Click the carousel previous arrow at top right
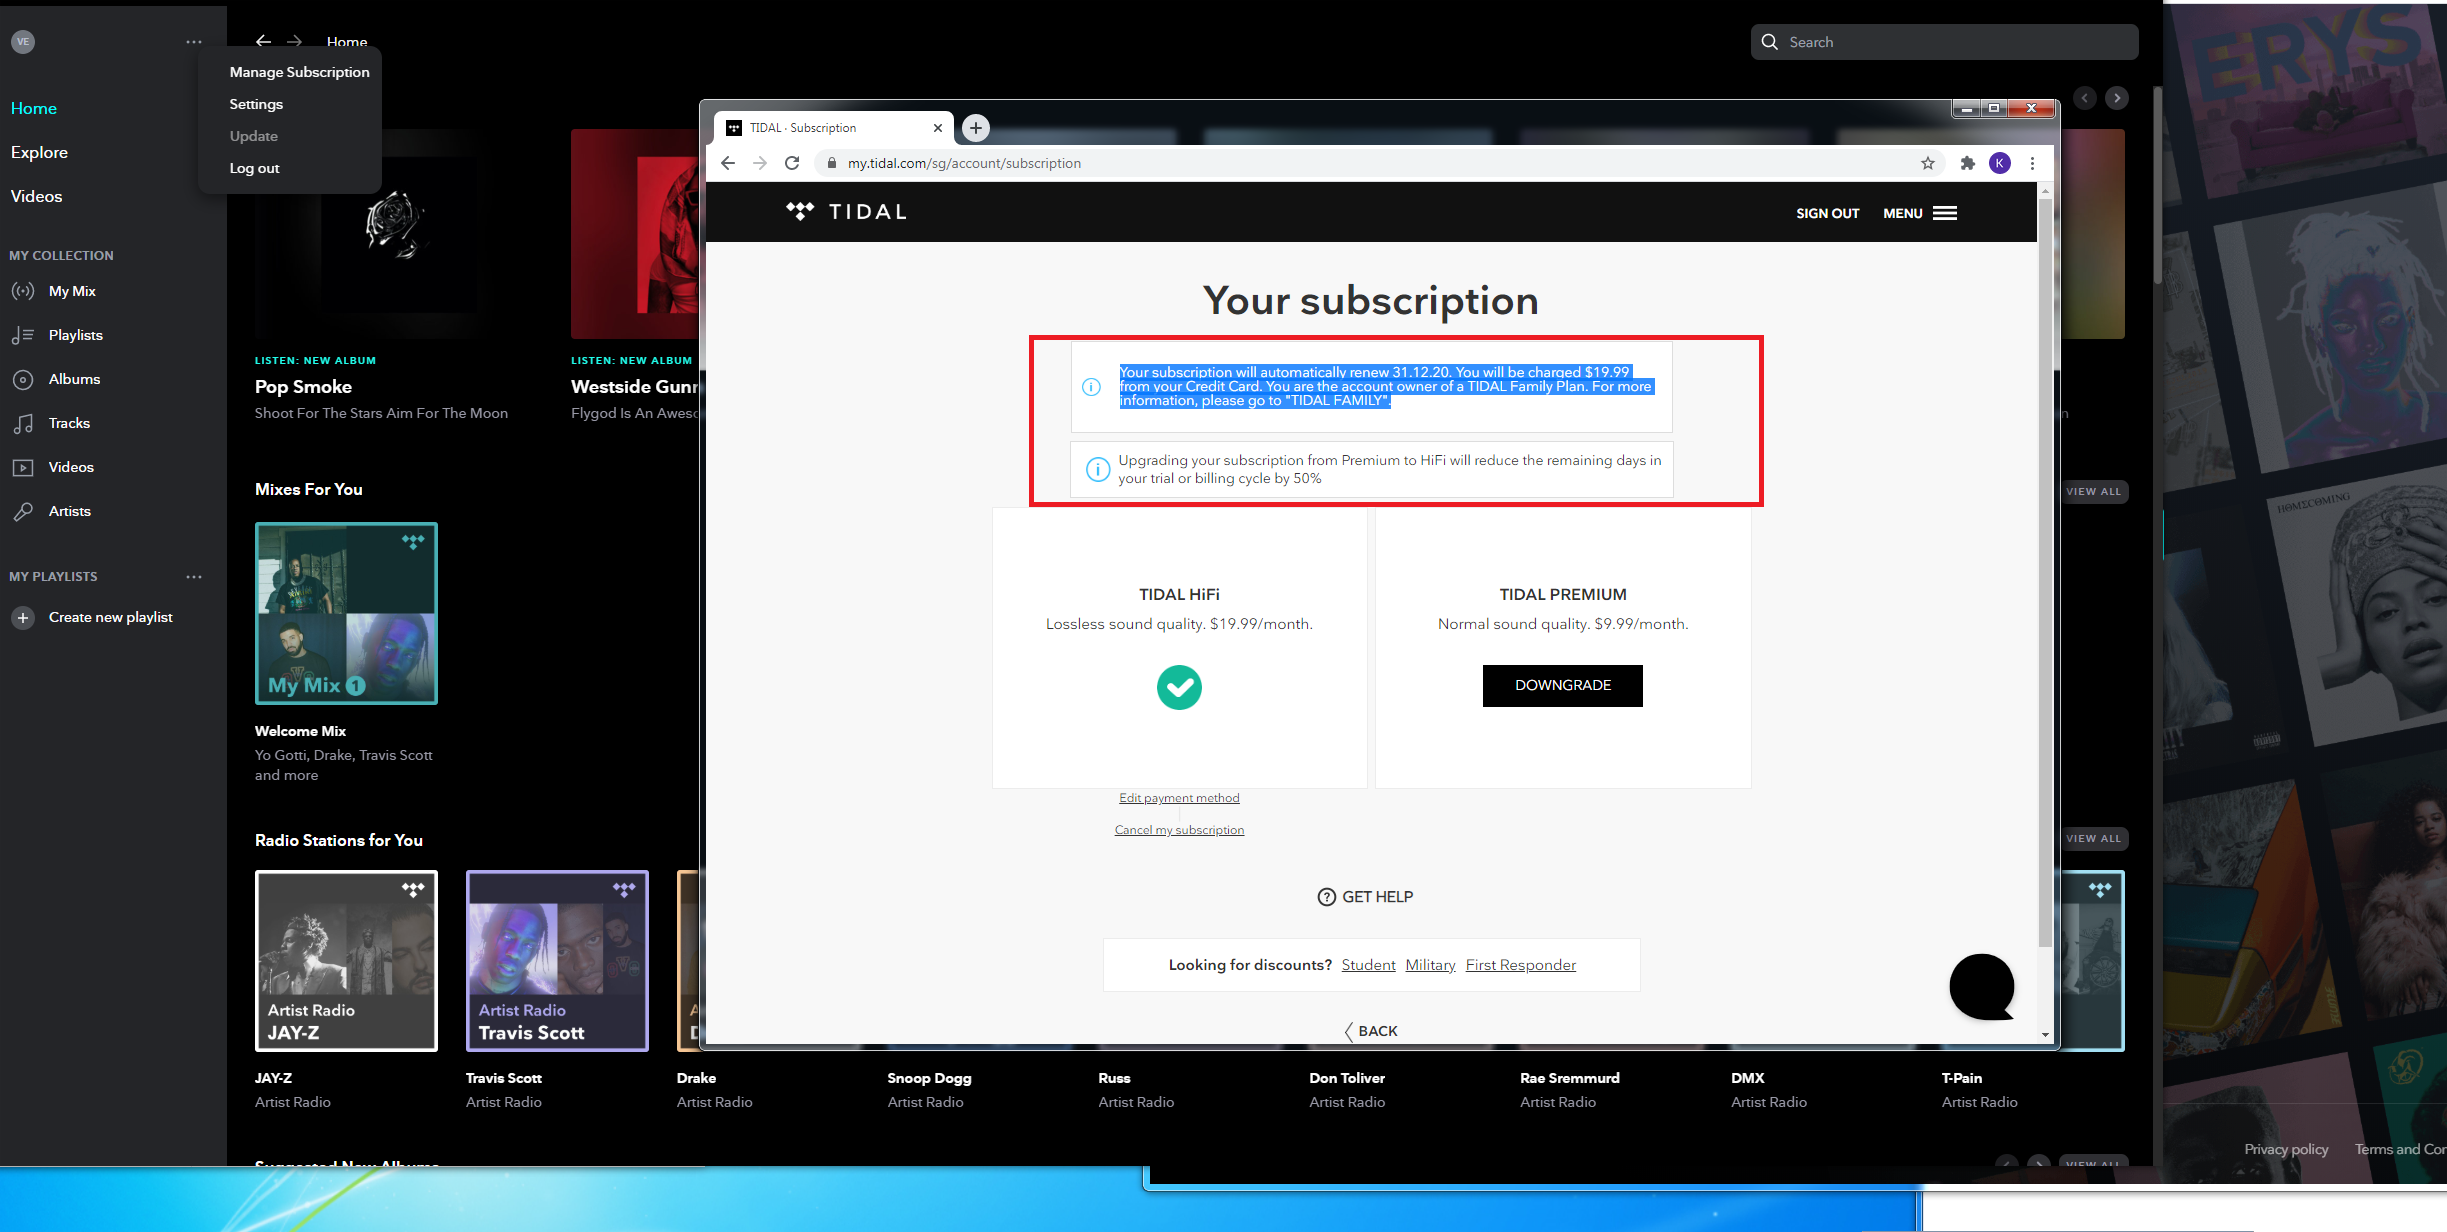Screen dimensions: 2447x1232 (x=2085, y=98)
